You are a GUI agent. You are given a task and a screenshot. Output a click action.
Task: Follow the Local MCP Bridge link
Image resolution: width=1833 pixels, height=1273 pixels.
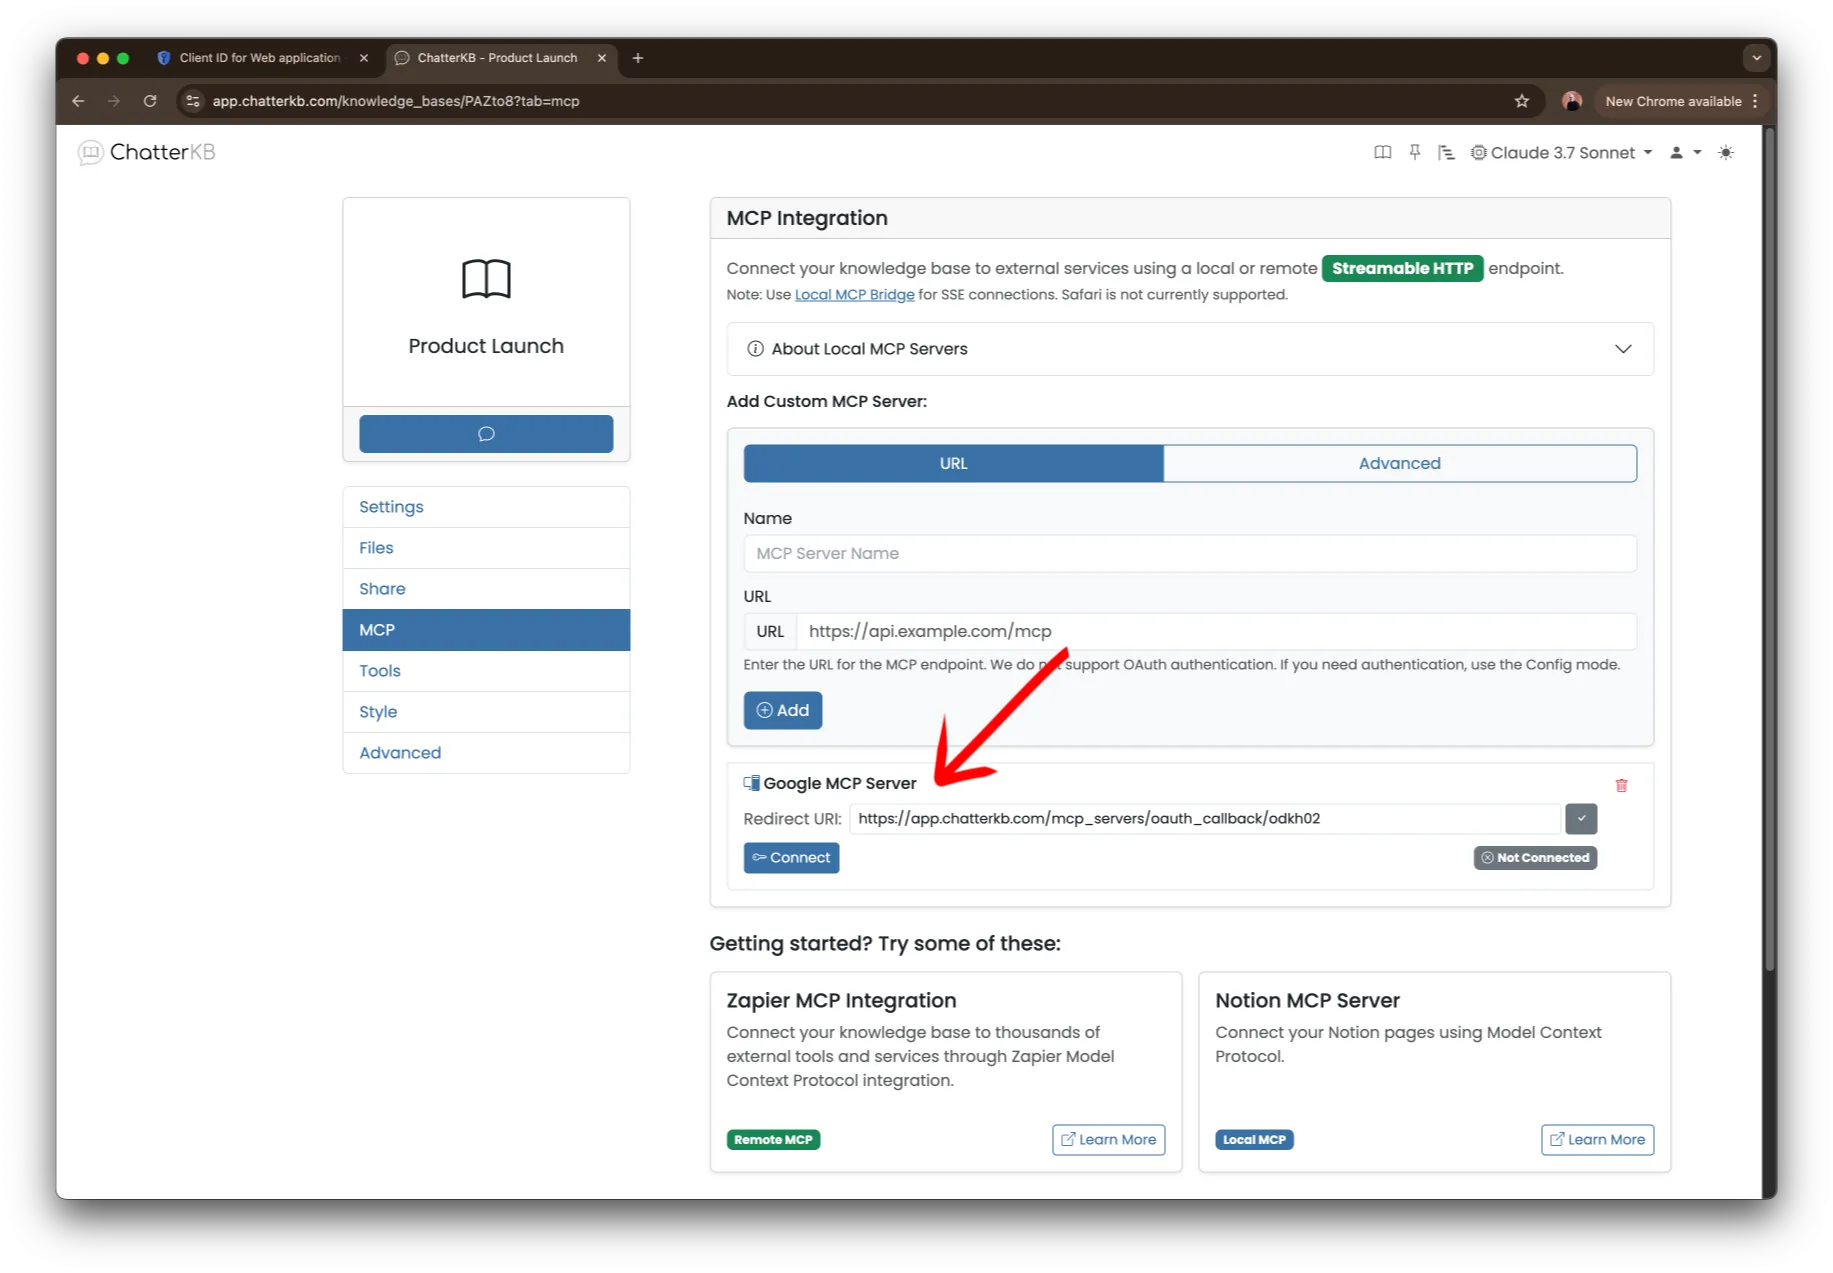point(854,295)
